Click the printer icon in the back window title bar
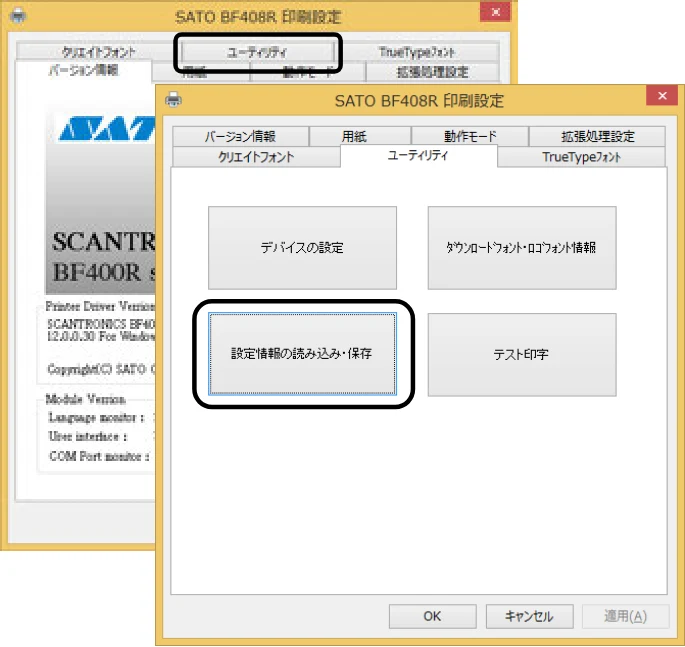Viewport: 685px width, 647px height. click(18, 17)
